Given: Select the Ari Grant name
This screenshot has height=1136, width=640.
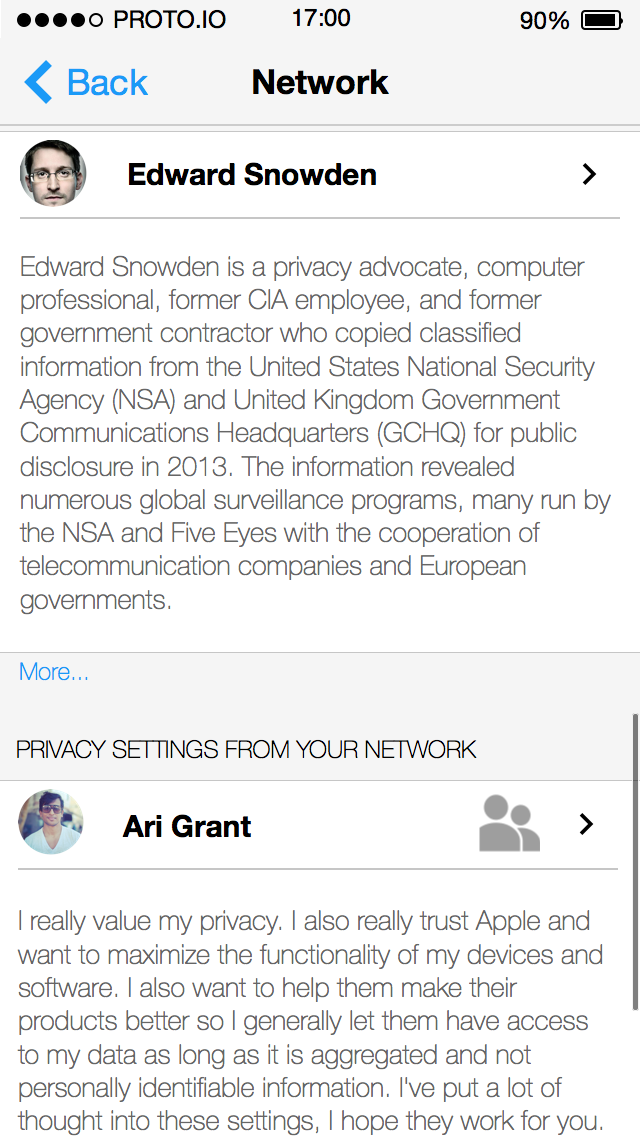Looking at the screenshot, I should [187, 826].
